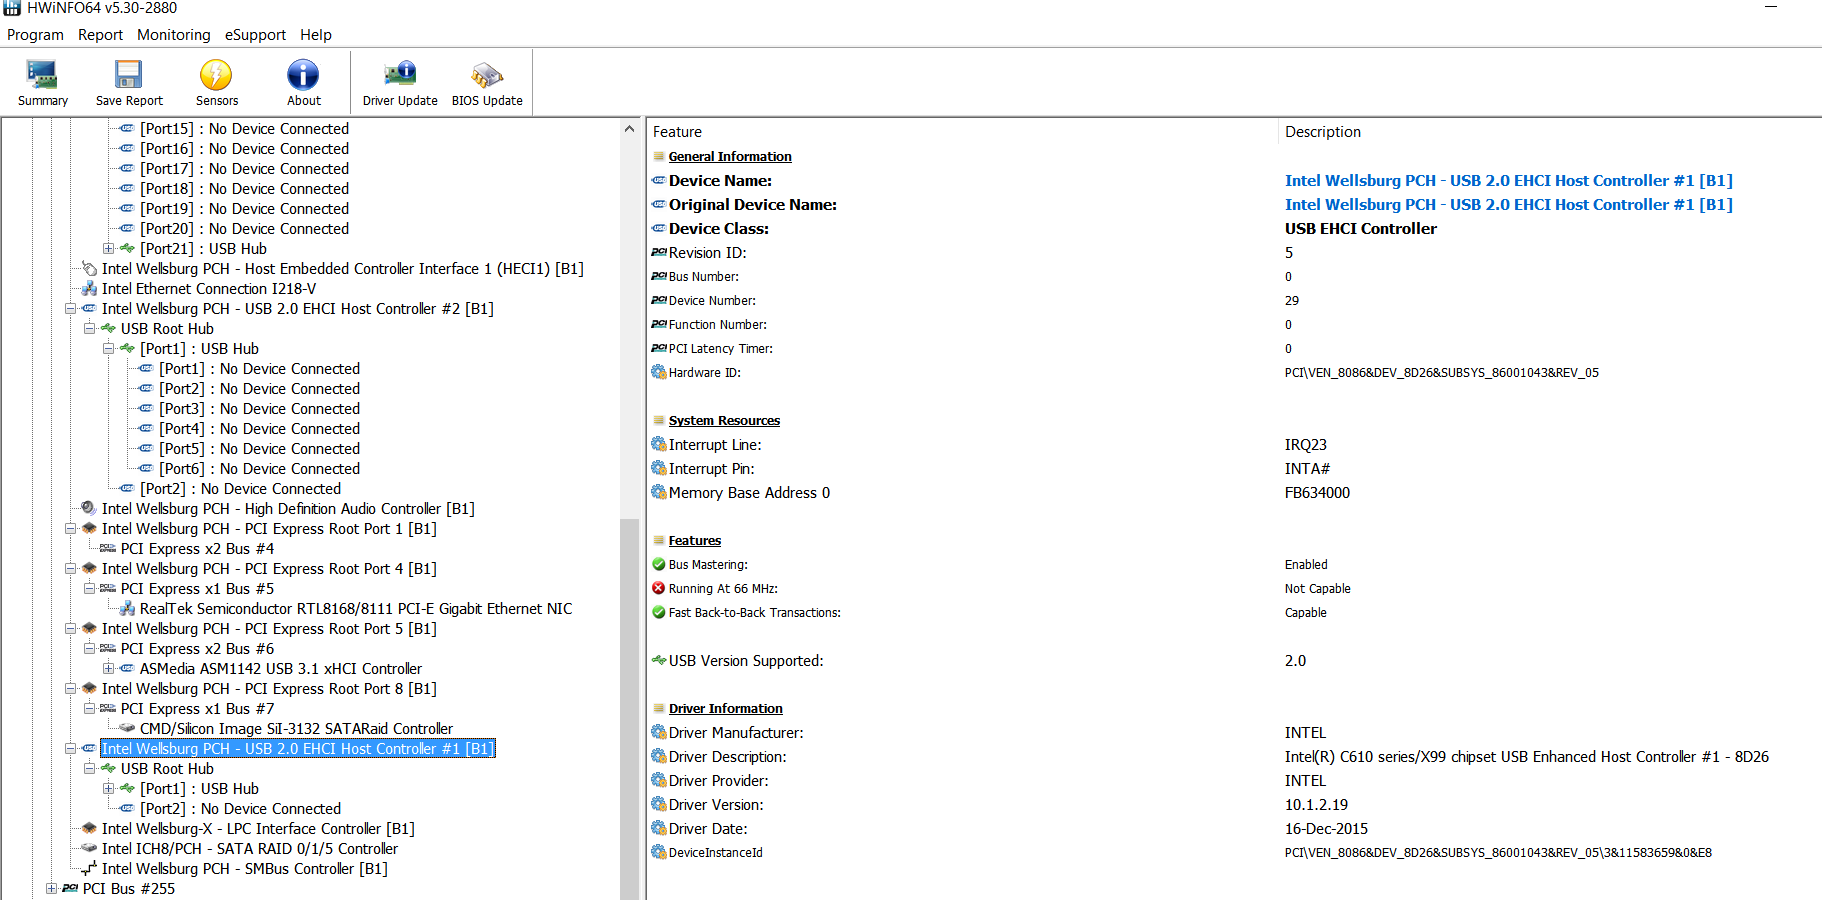Click the SATA RAID controller drive icon
1822x900 pixels.
pos(89,849)
